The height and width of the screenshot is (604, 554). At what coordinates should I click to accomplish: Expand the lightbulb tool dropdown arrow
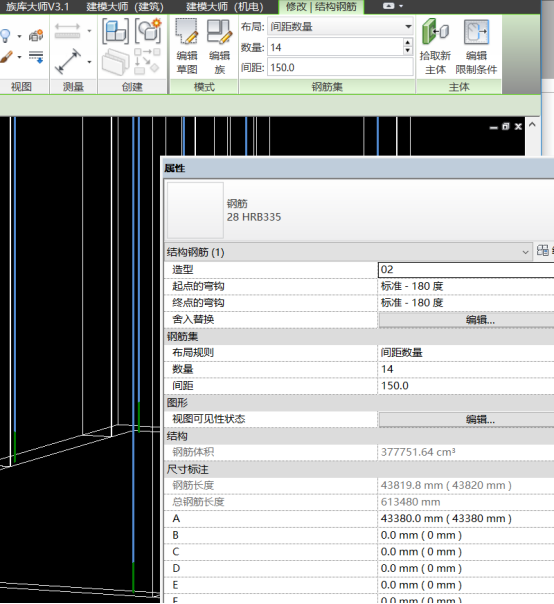[19, 37]
